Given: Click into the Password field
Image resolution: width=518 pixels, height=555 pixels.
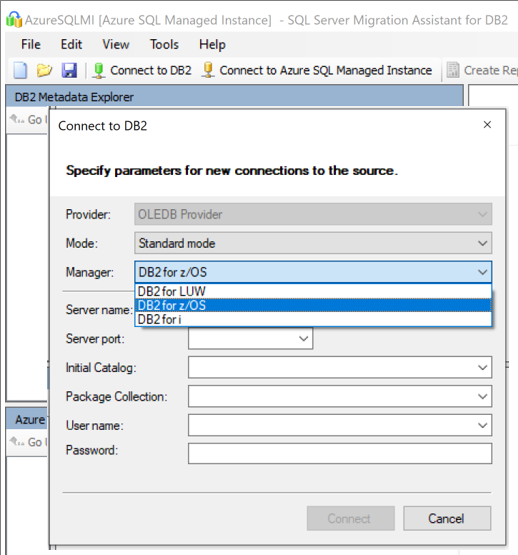Looking at the screenshot, I should pyautogui.click(x=340, y=453).
